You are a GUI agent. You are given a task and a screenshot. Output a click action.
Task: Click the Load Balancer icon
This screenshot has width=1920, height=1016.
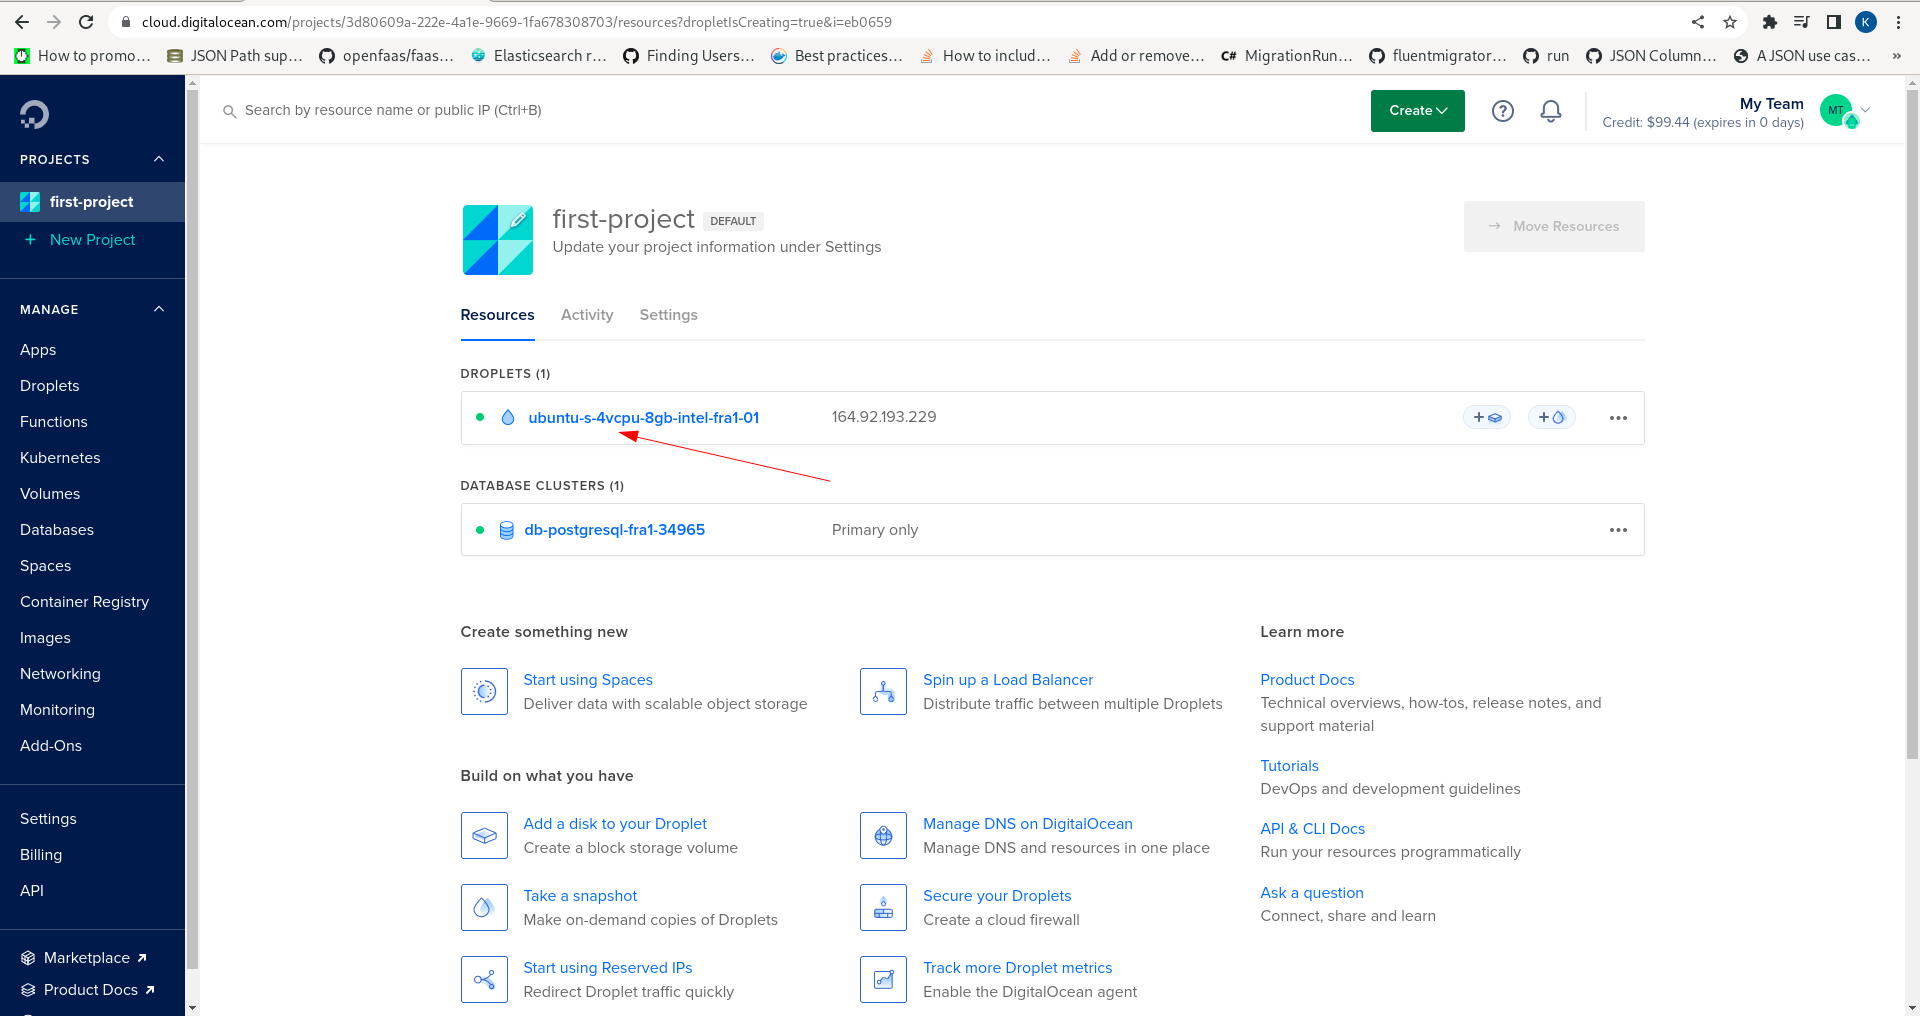883,692
